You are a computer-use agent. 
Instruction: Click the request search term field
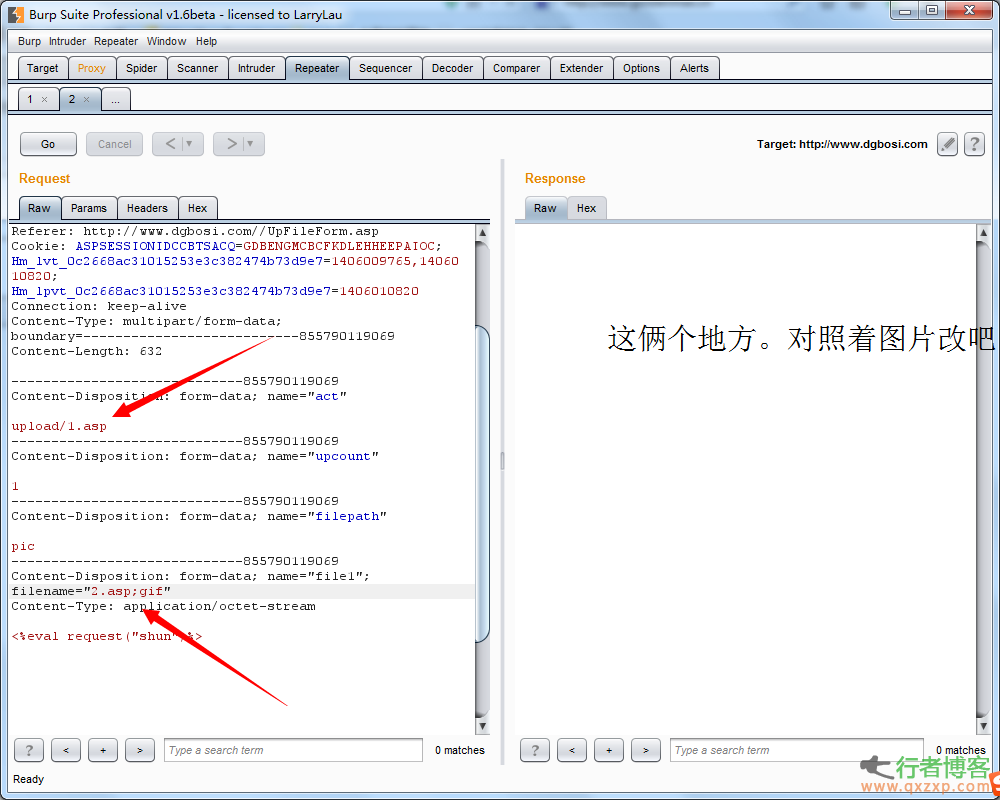[x=293, y=750]
